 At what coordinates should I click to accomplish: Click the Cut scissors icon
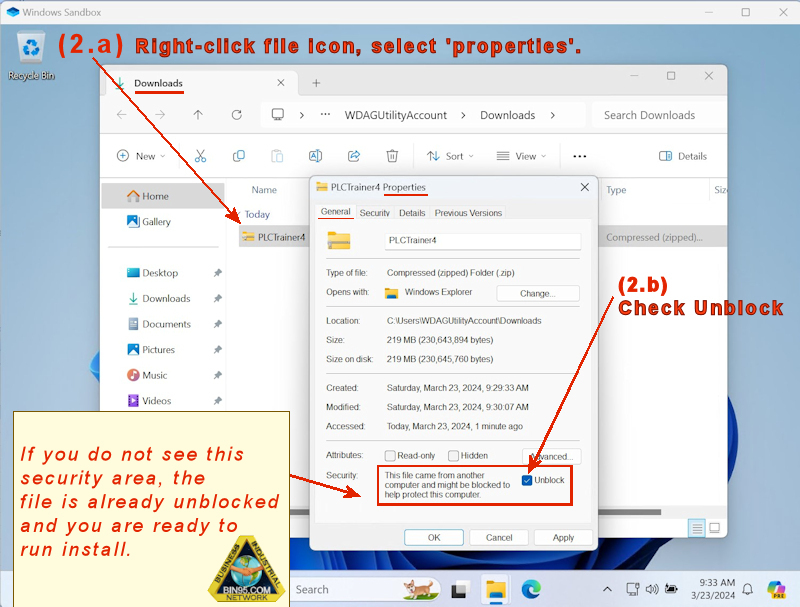point(201,156)
